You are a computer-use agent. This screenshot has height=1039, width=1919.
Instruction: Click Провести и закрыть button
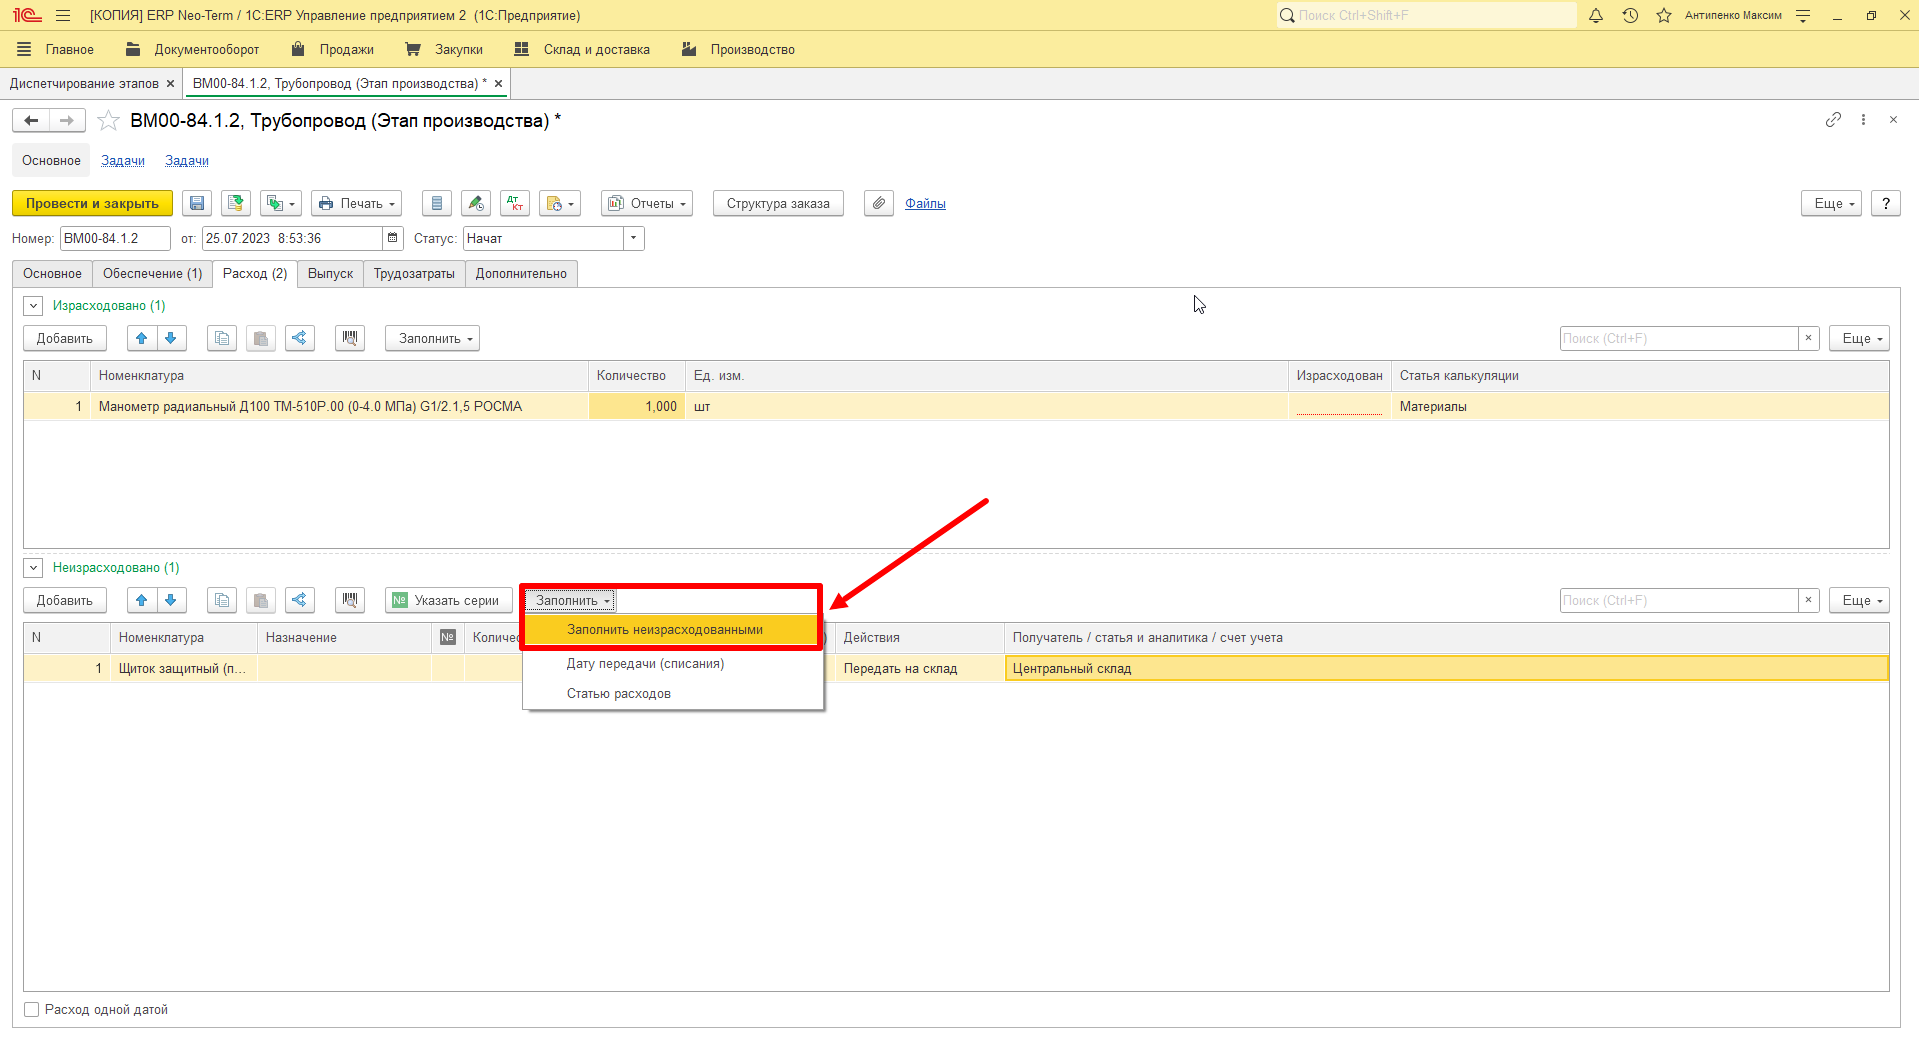(92, 203)
